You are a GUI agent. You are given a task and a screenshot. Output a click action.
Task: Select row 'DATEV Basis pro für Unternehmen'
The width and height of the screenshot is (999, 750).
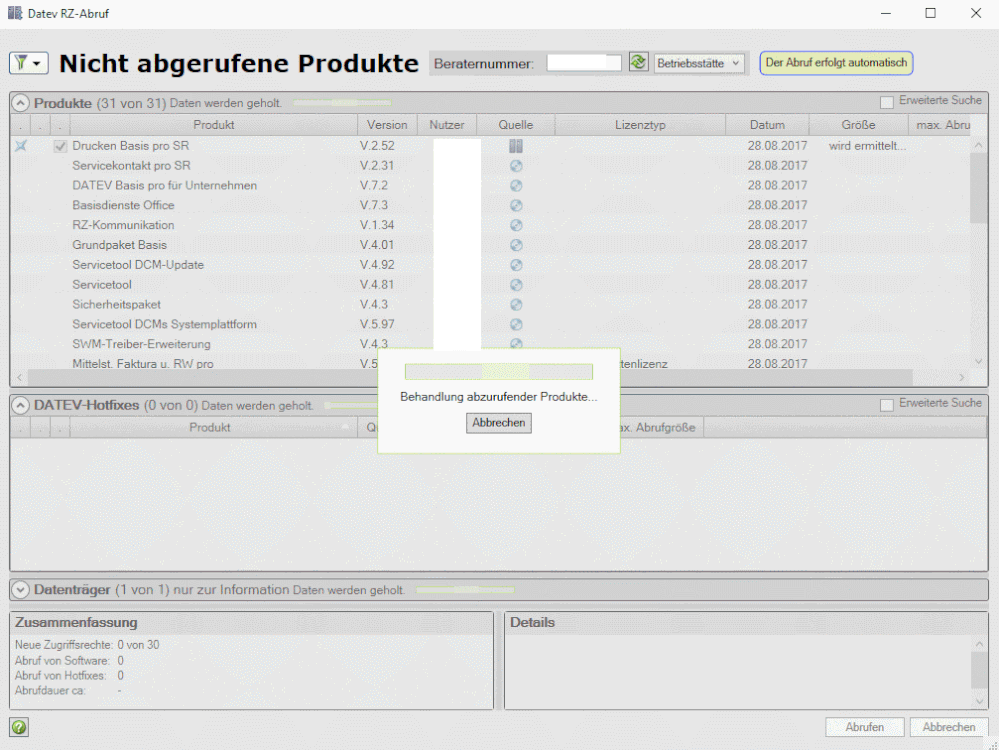coord(491,185)
